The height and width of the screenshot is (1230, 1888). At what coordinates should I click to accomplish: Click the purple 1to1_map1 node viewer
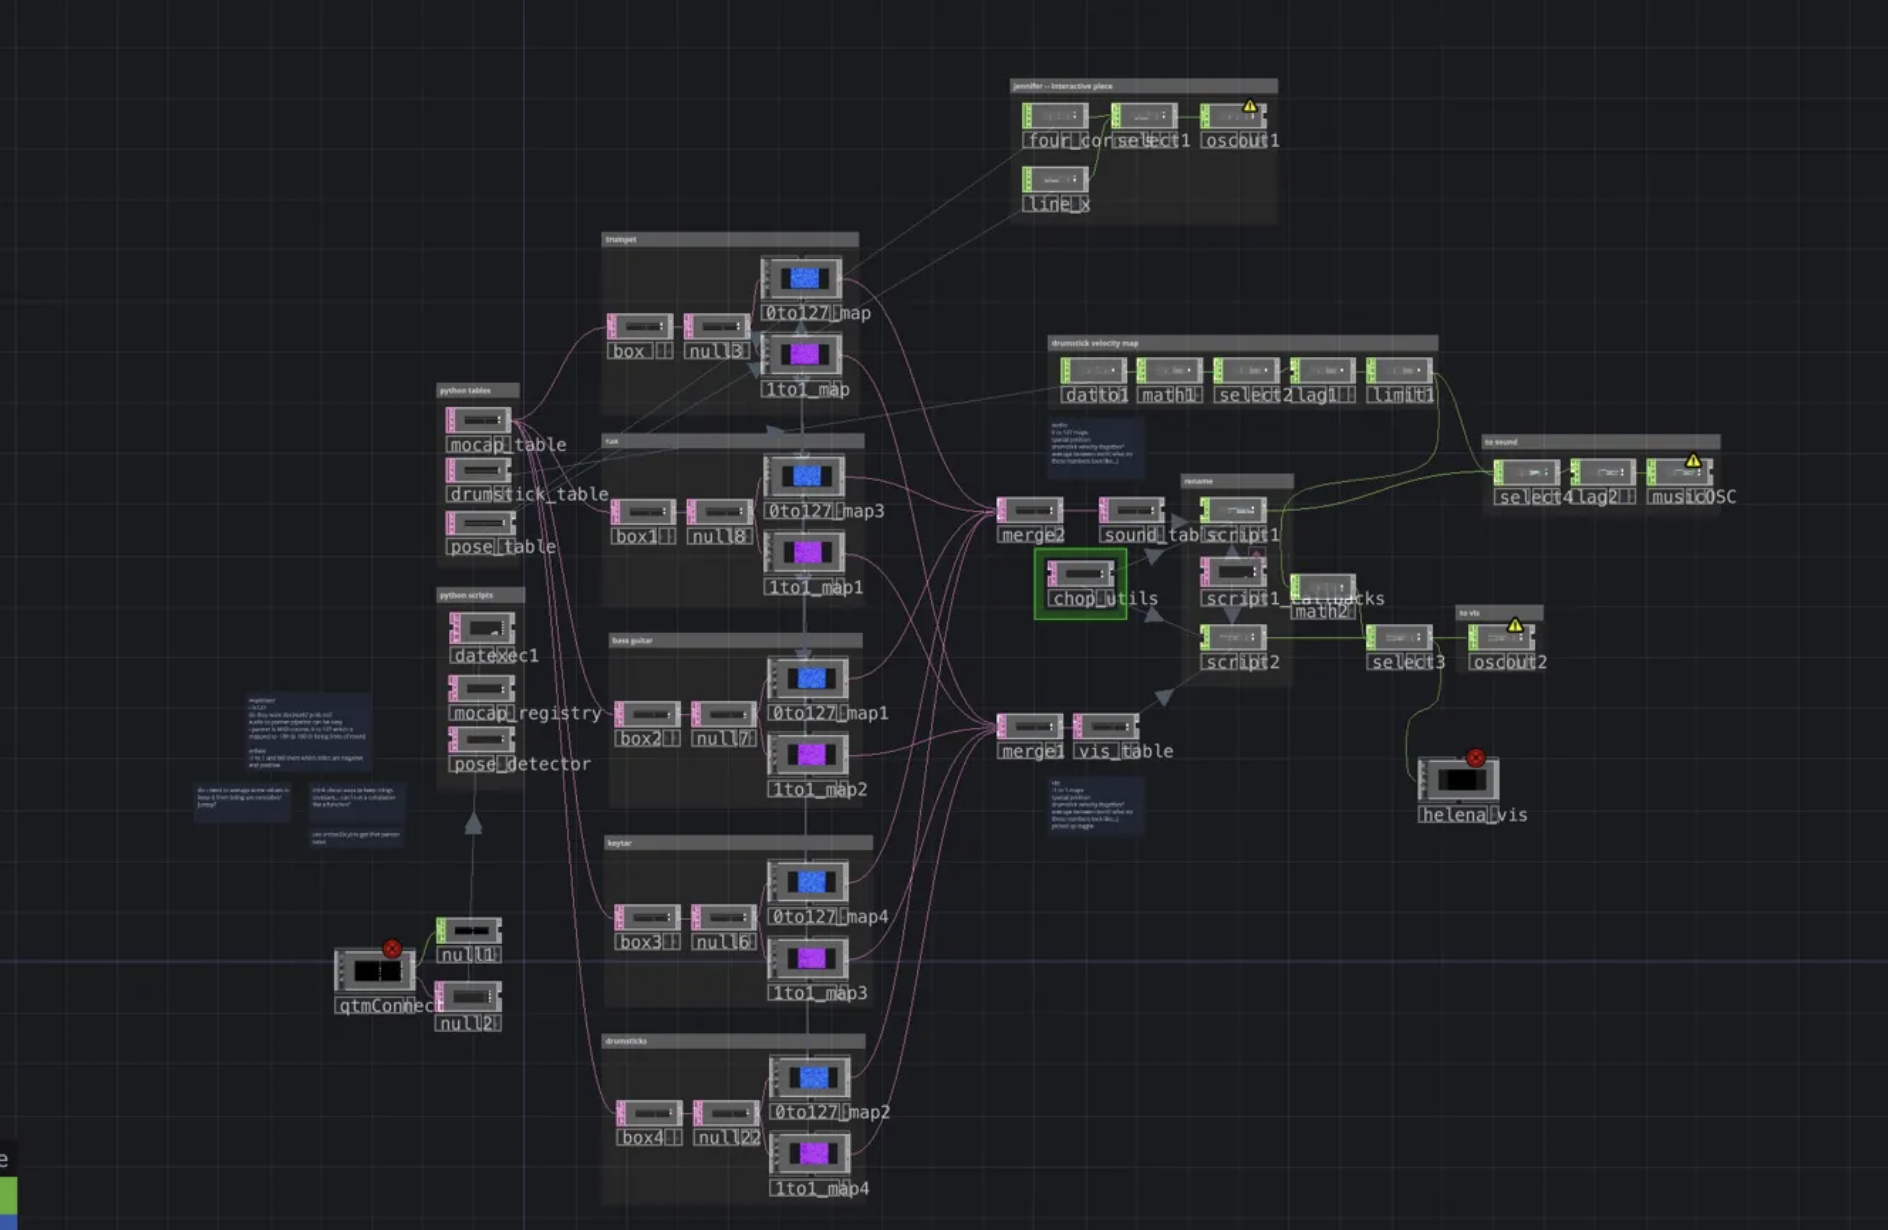tap(805, 552)
